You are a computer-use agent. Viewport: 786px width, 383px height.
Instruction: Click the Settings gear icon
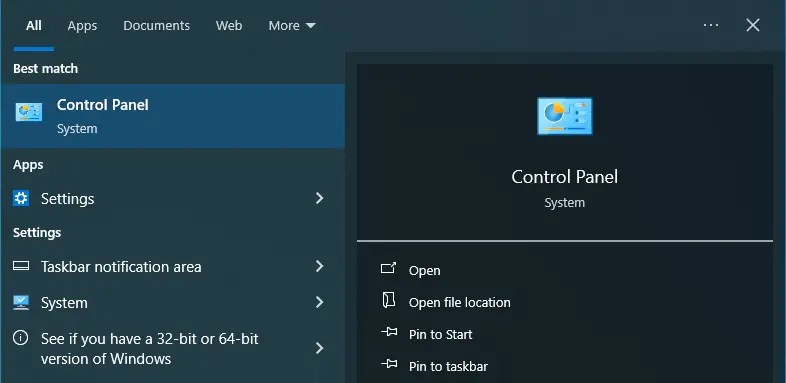tap(21, 198)
